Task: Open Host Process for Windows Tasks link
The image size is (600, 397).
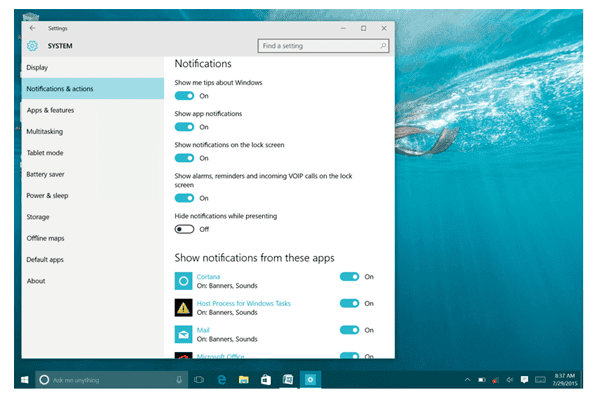Action: click(244, 304)
